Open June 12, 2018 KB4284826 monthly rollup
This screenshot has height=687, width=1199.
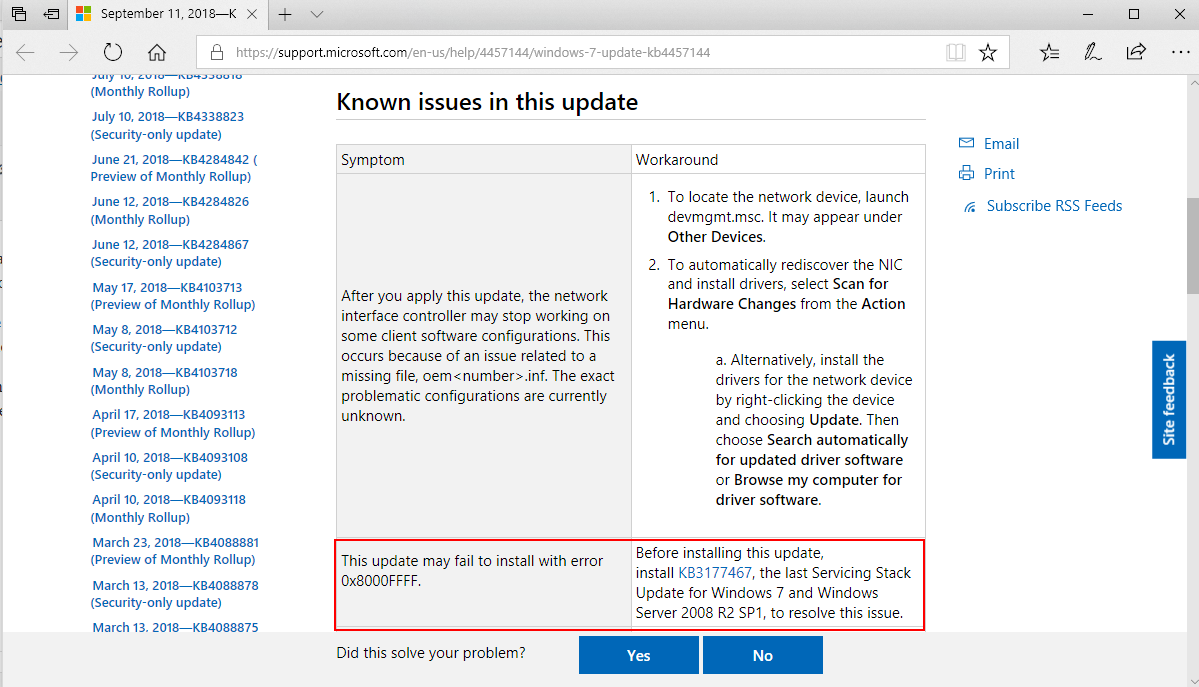click(x=170, y=210)
